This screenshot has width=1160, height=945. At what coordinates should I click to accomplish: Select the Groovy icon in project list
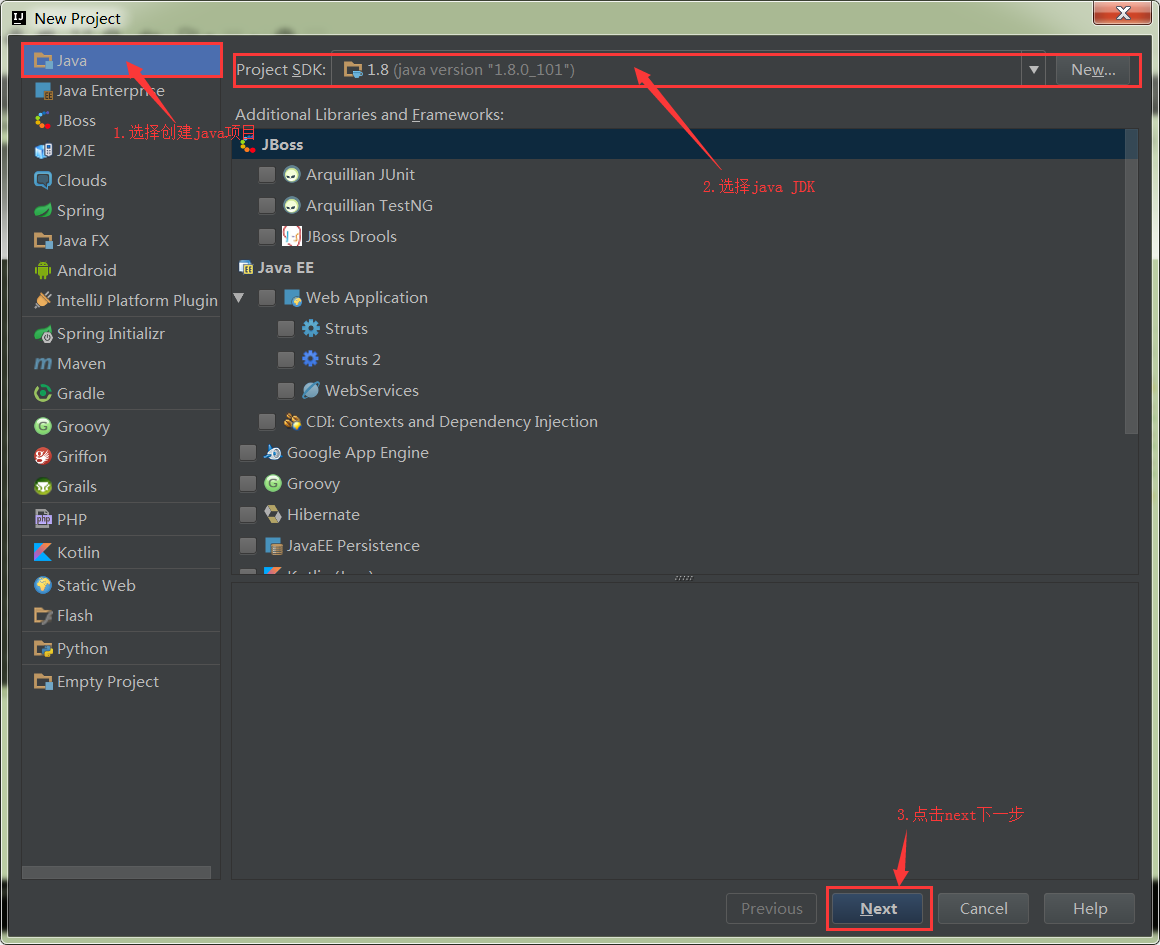point(43,427)
